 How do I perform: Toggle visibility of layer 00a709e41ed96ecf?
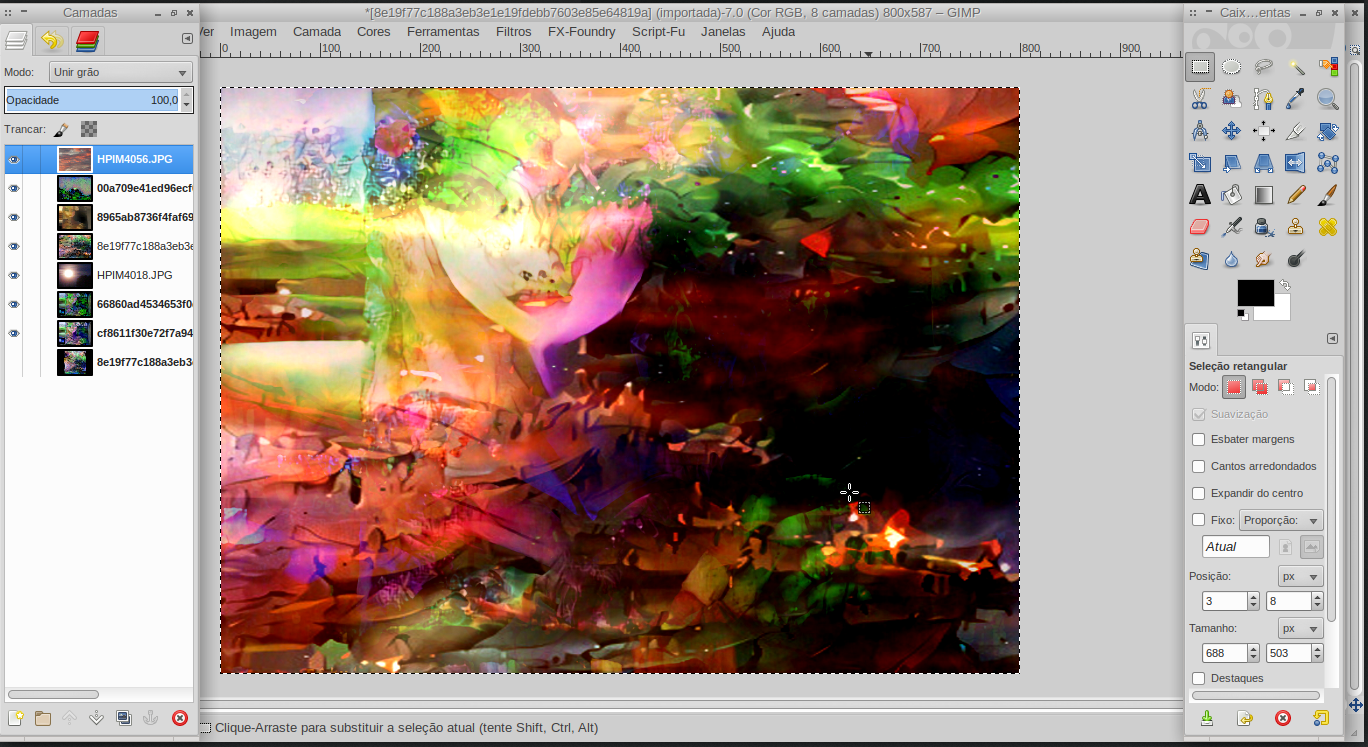[x=14, y=188]
